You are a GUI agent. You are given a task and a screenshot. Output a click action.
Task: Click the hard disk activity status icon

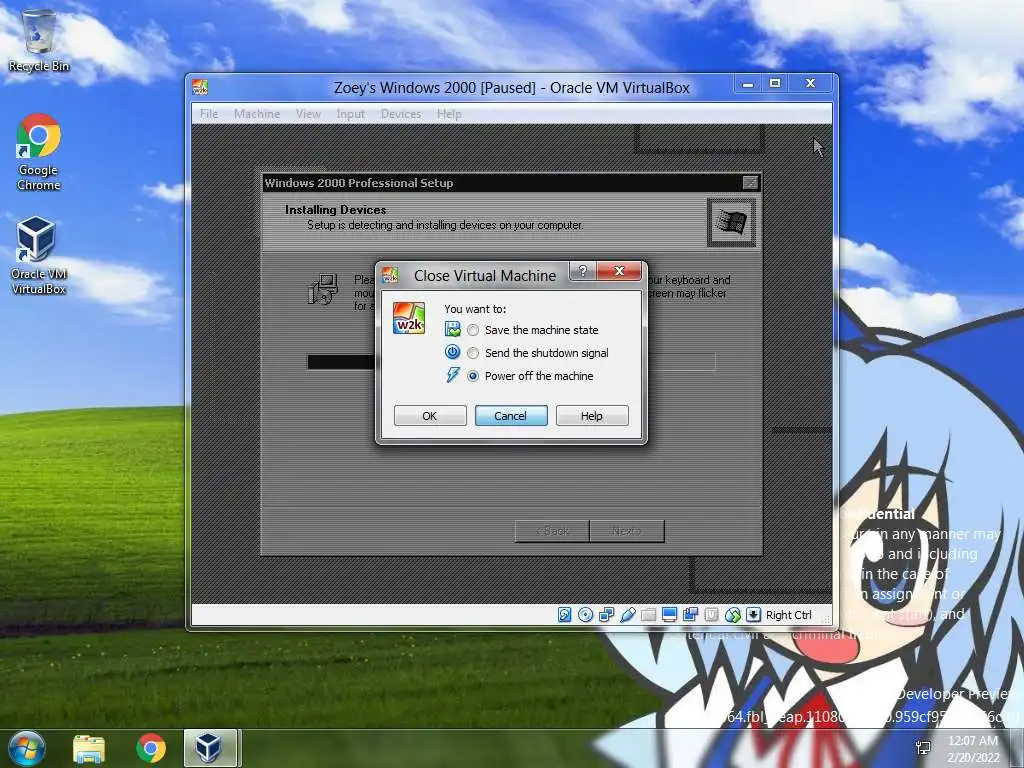click(x=565, y=615)
